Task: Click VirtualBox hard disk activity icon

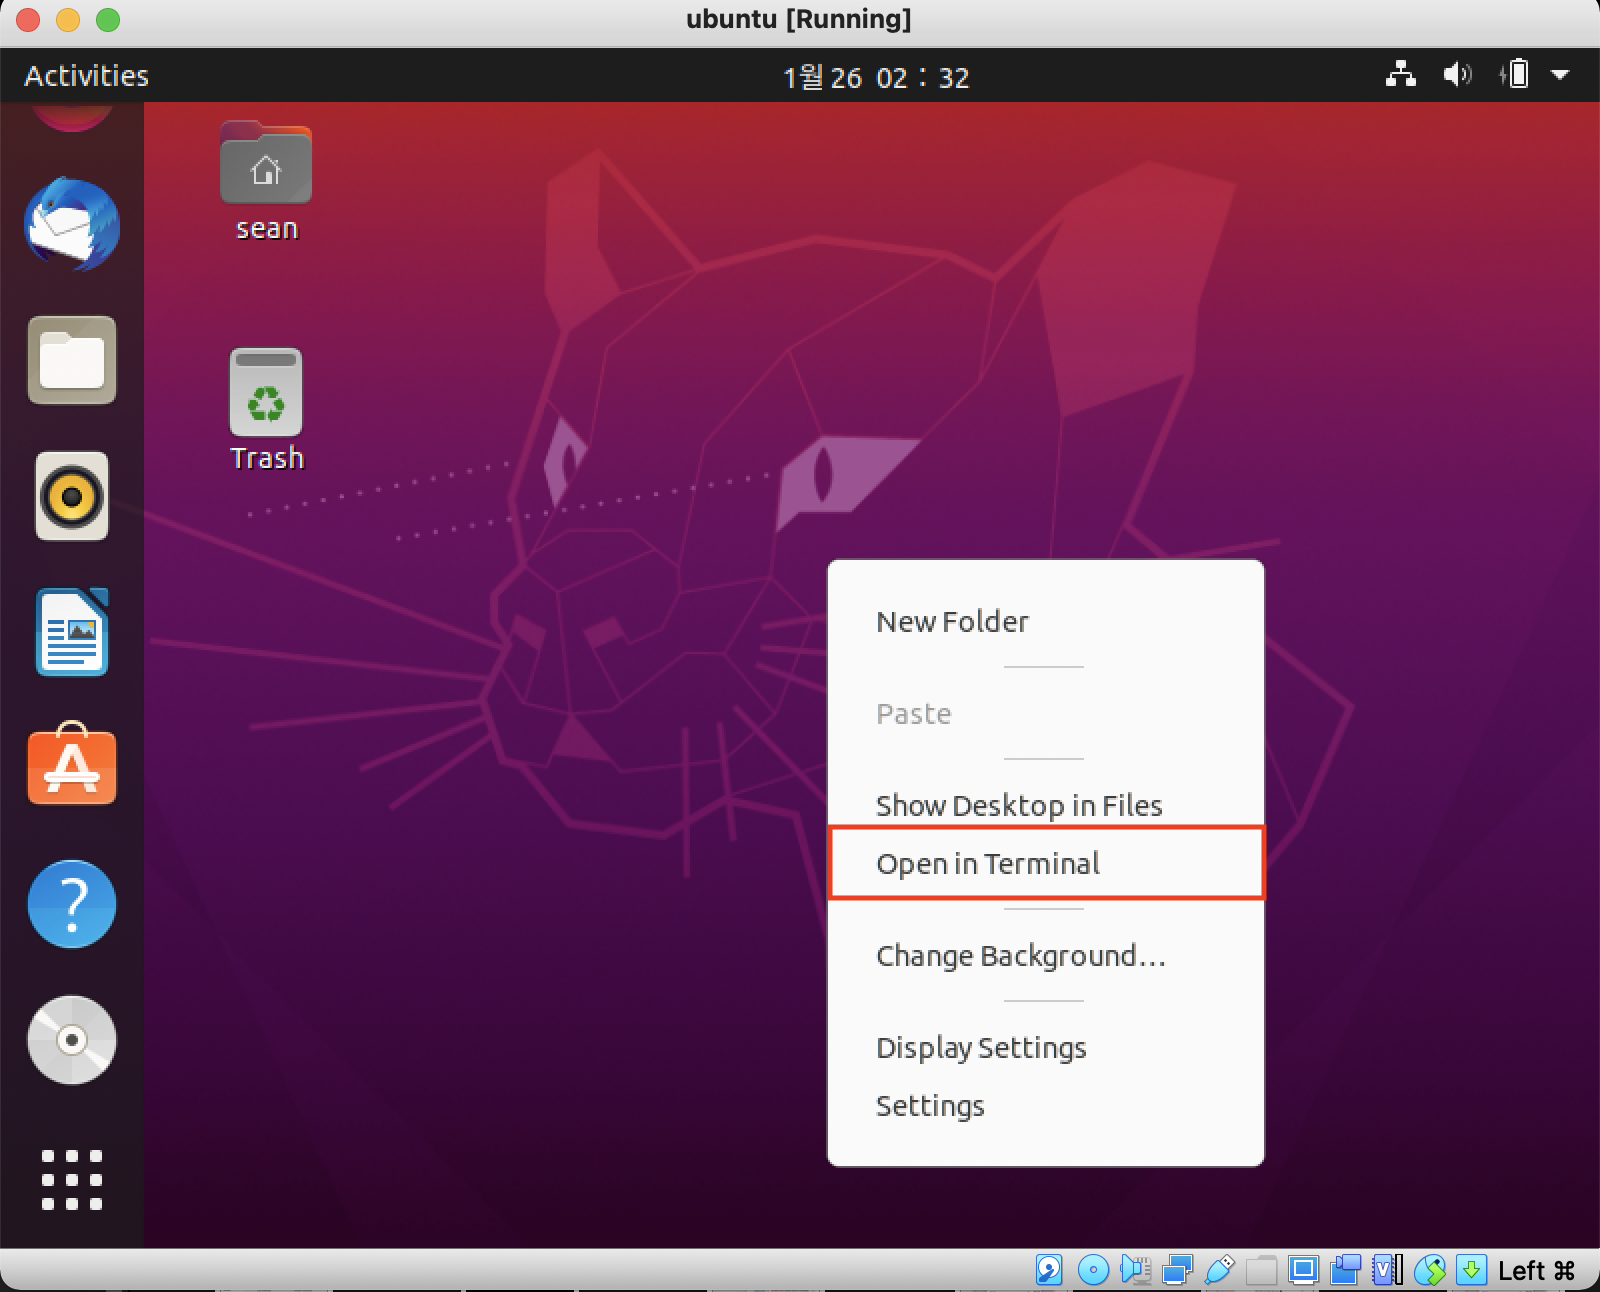Action: tap(1049, 1270)
